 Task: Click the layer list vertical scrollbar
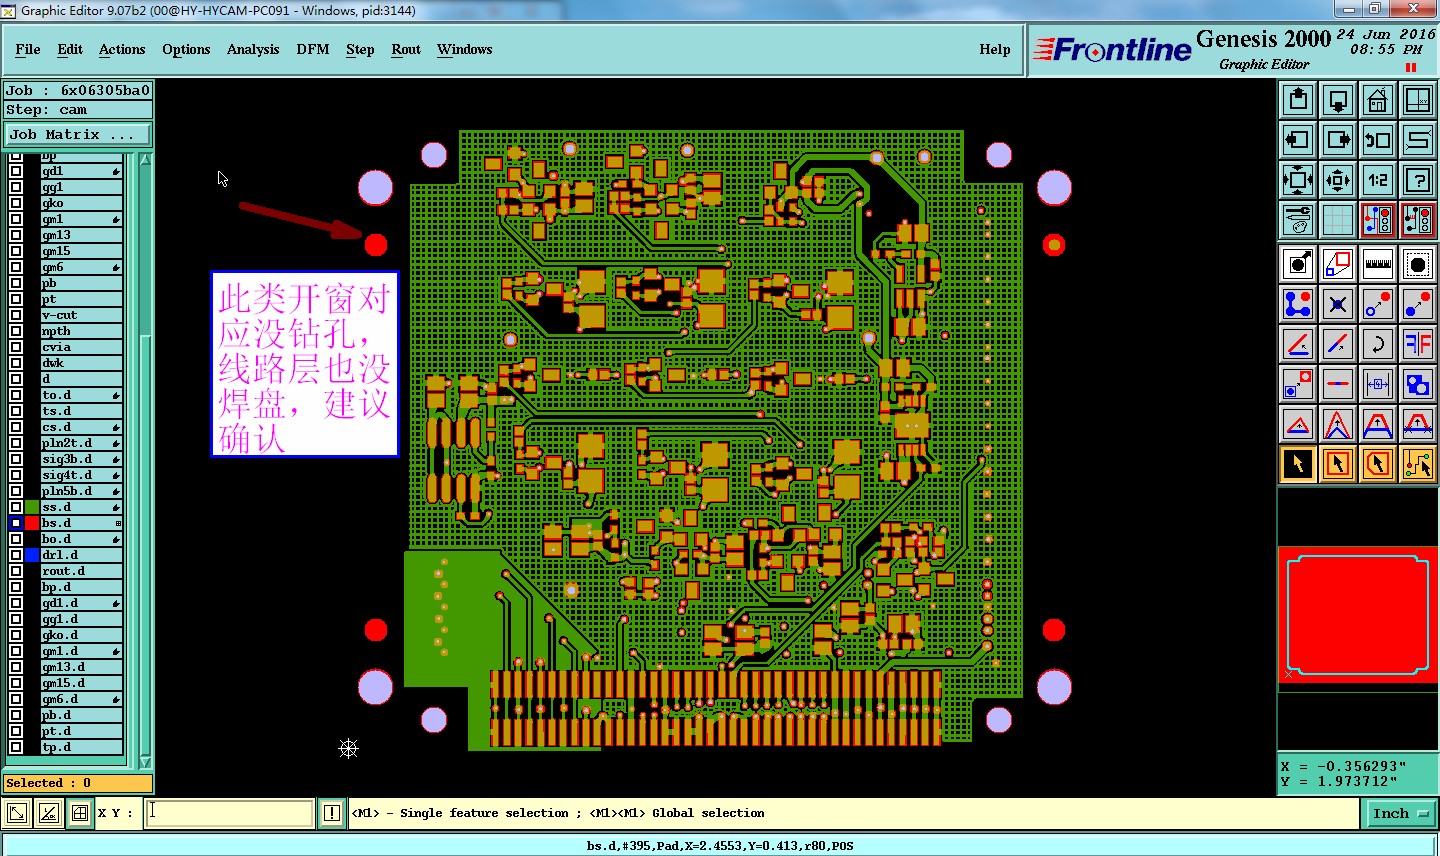(x=145, y=460)
